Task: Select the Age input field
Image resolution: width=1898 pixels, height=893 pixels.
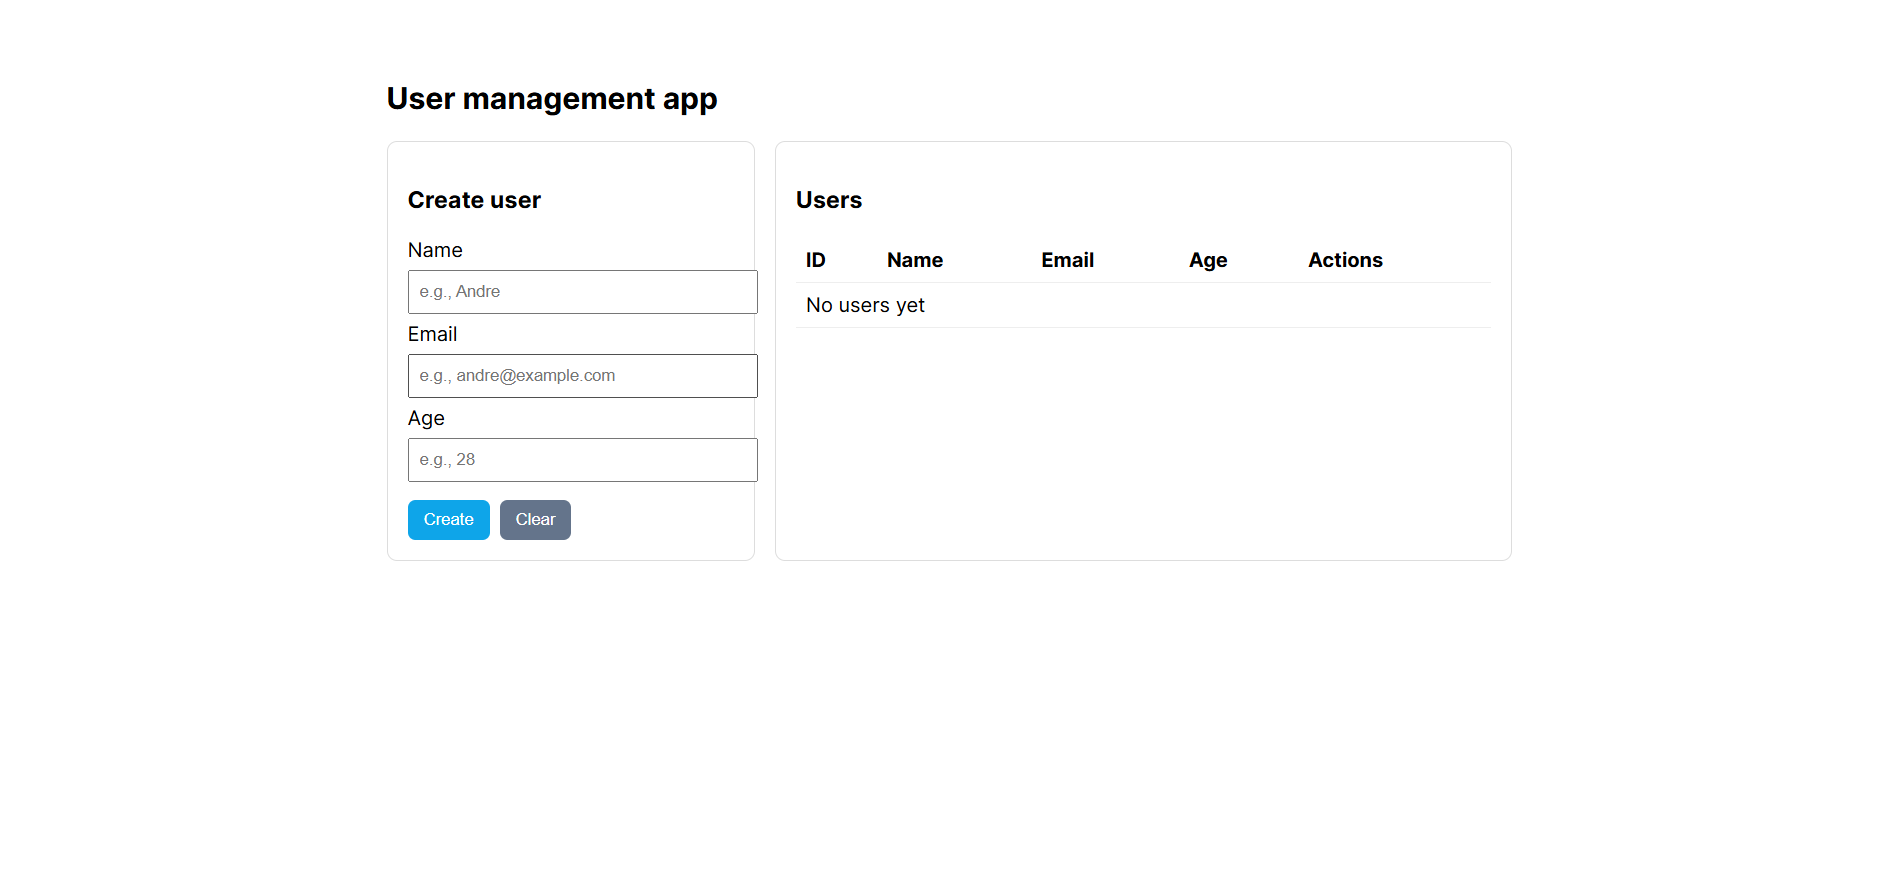Action: (582, 460)
